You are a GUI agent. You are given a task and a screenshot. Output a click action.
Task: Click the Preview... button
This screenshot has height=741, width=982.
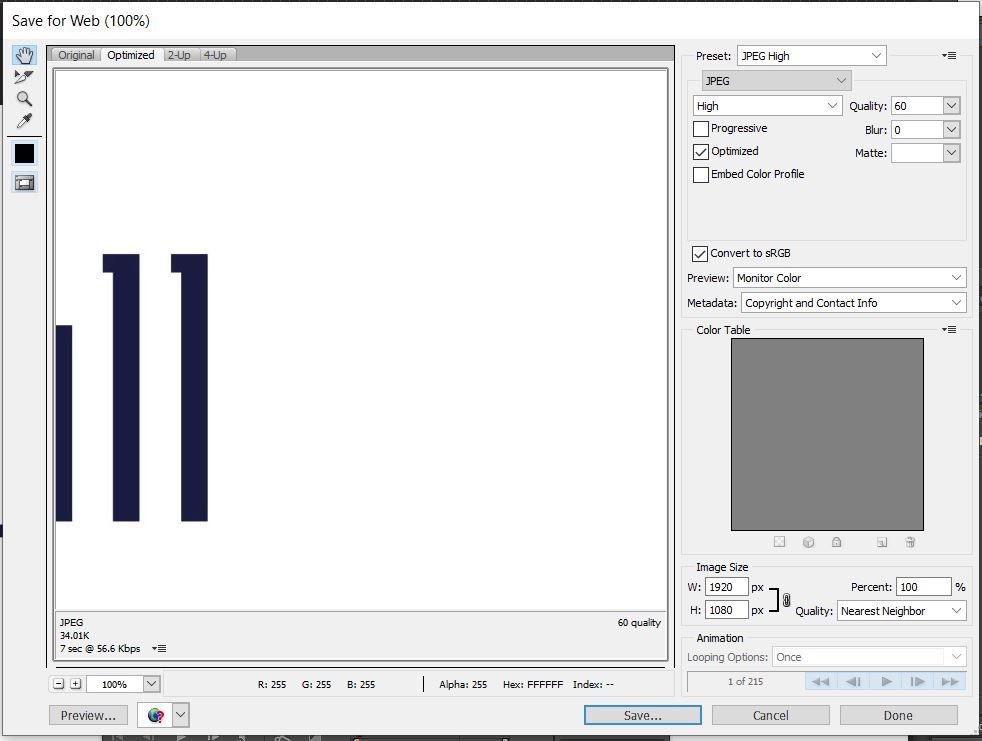pos(88,715)
